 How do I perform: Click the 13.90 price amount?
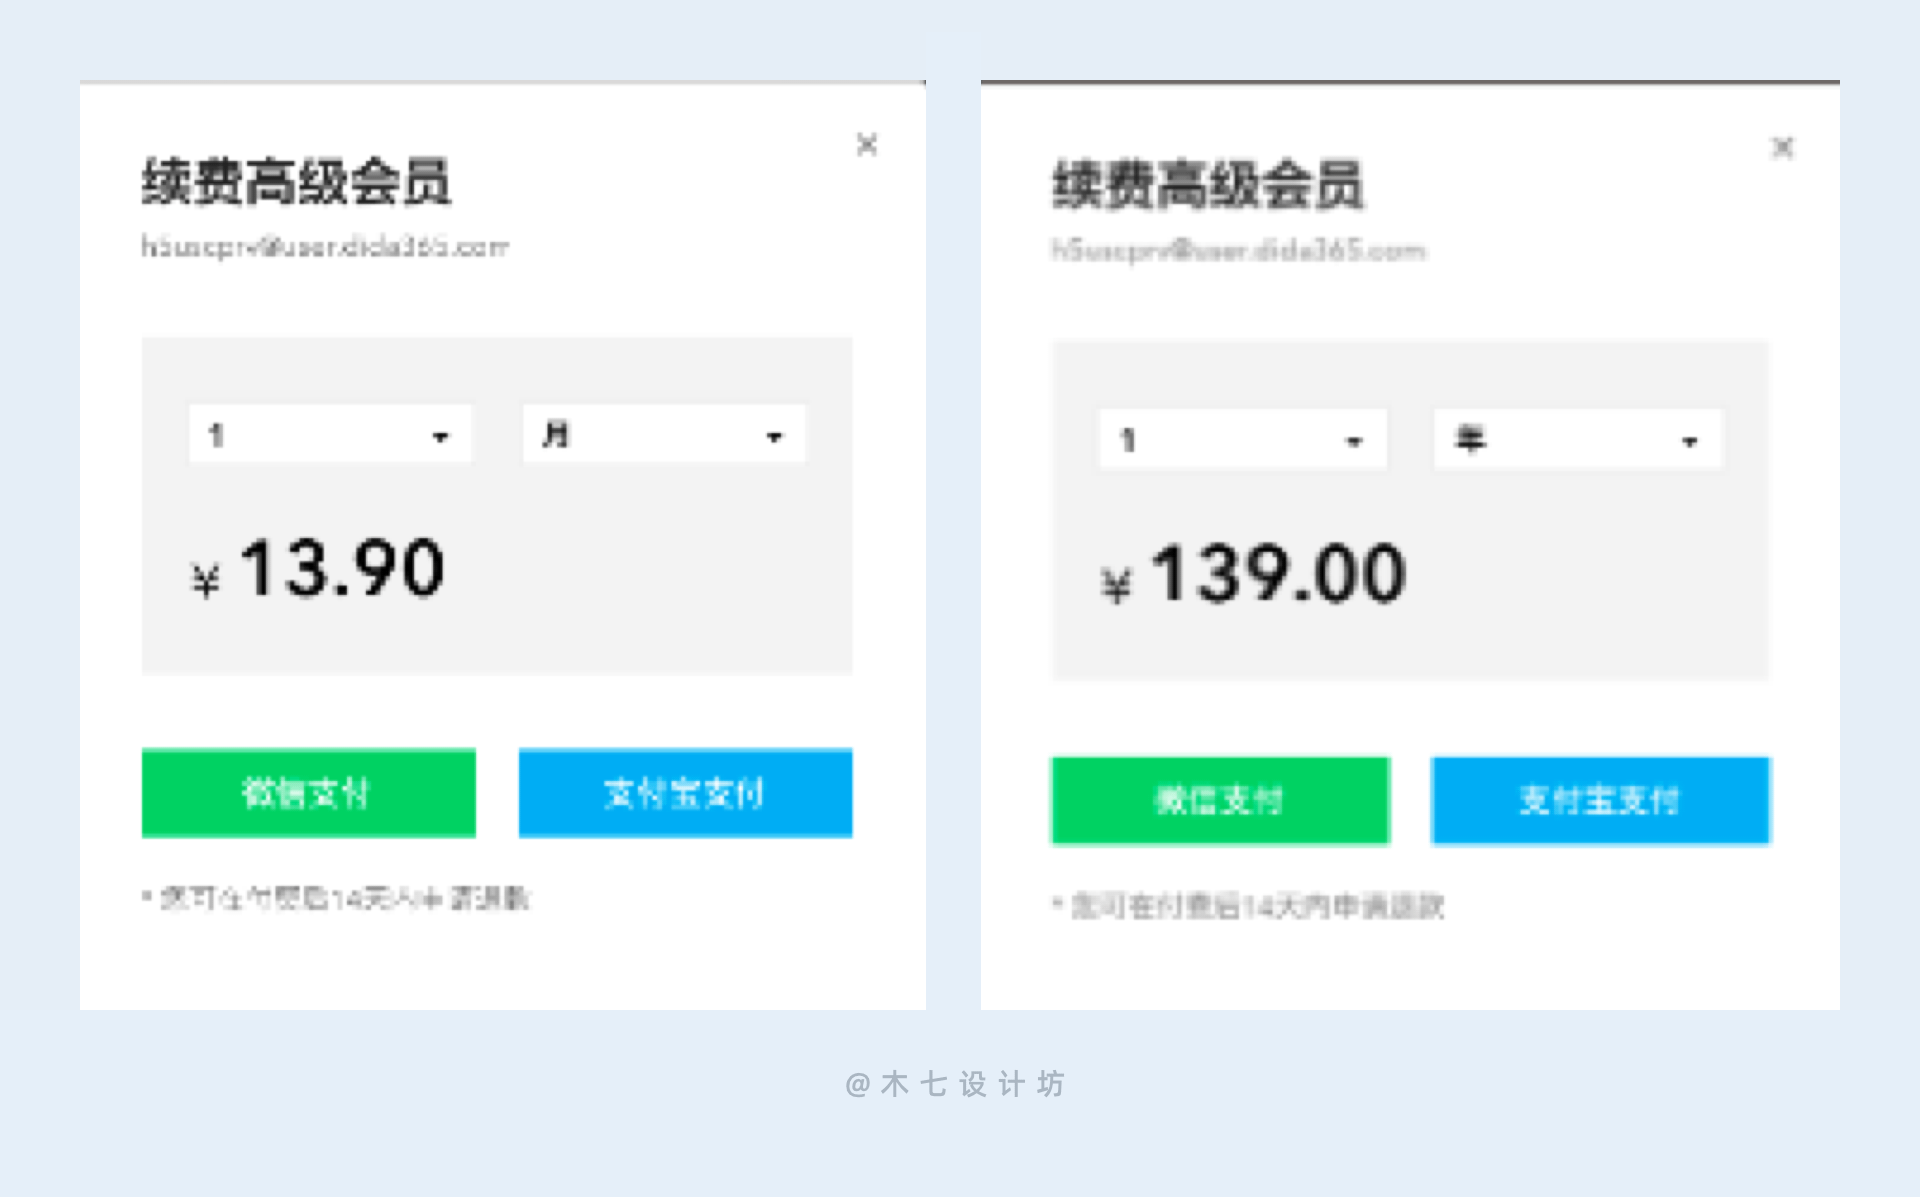coord(342,568)
